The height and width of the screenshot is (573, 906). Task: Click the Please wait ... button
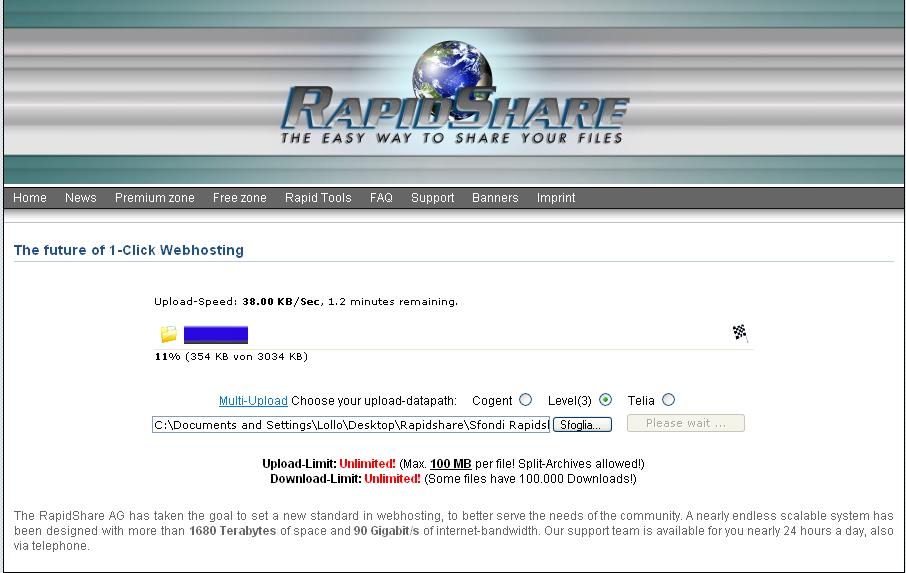(686, 423)
